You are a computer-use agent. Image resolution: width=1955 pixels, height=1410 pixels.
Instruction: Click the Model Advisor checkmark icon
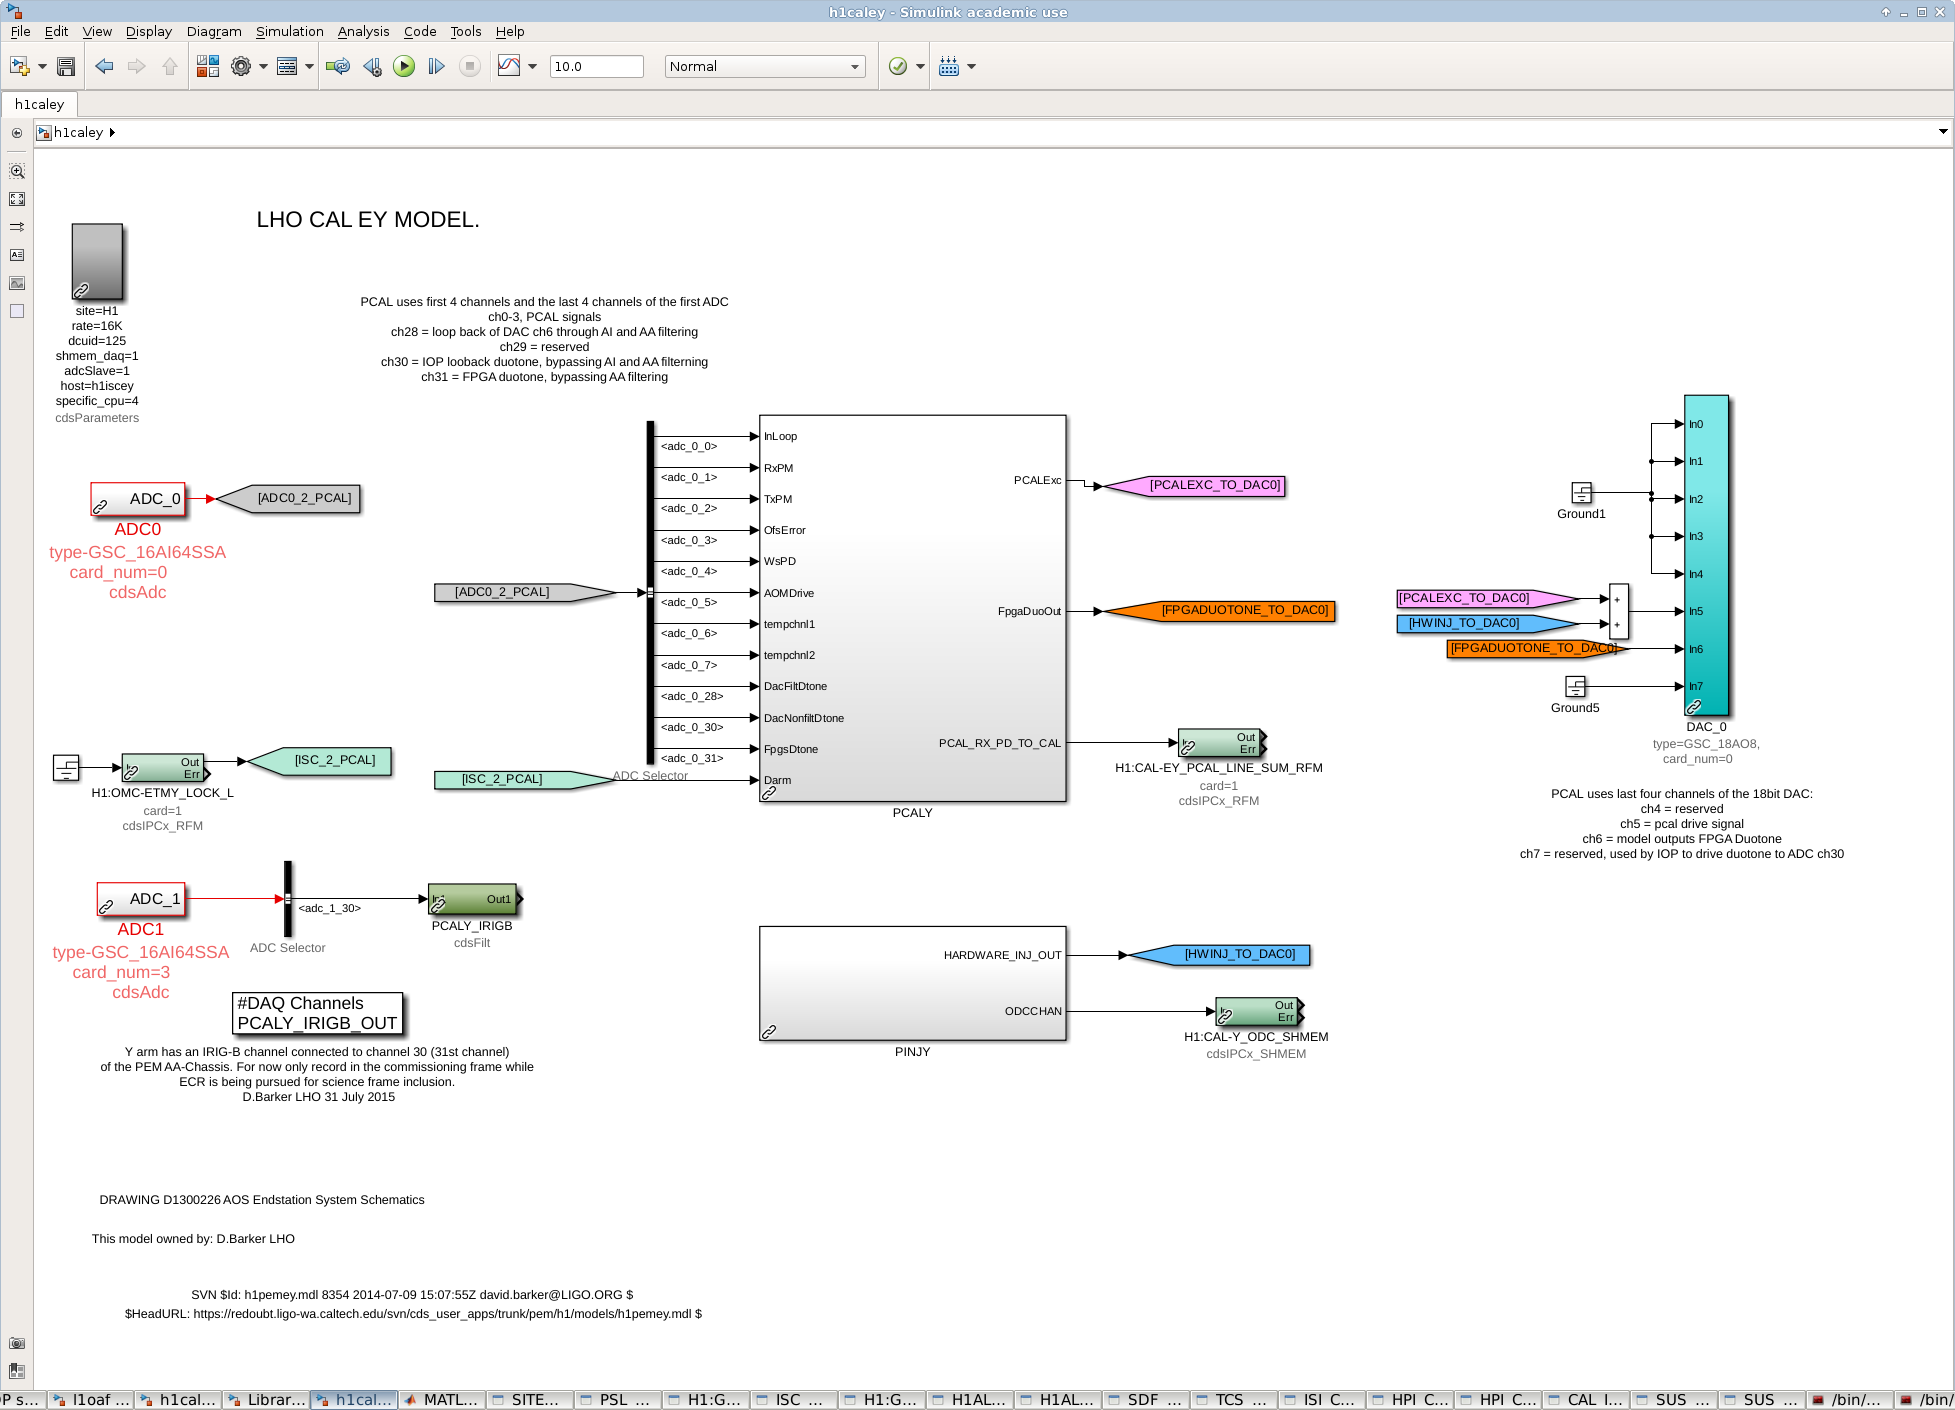898,66
